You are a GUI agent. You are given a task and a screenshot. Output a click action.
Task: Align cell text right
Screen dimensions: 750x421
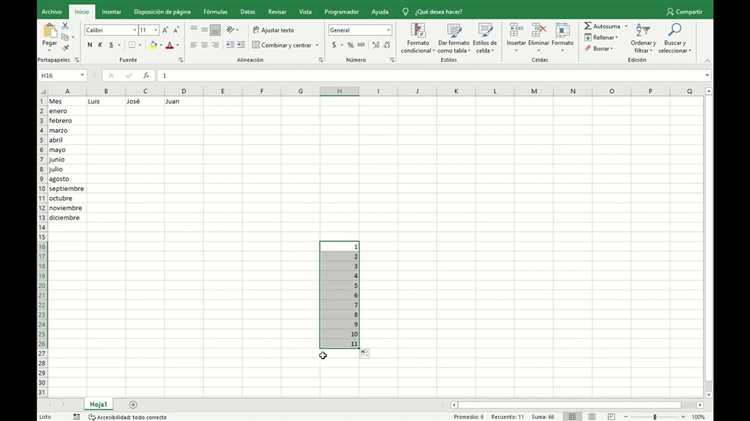click(215, 45)
